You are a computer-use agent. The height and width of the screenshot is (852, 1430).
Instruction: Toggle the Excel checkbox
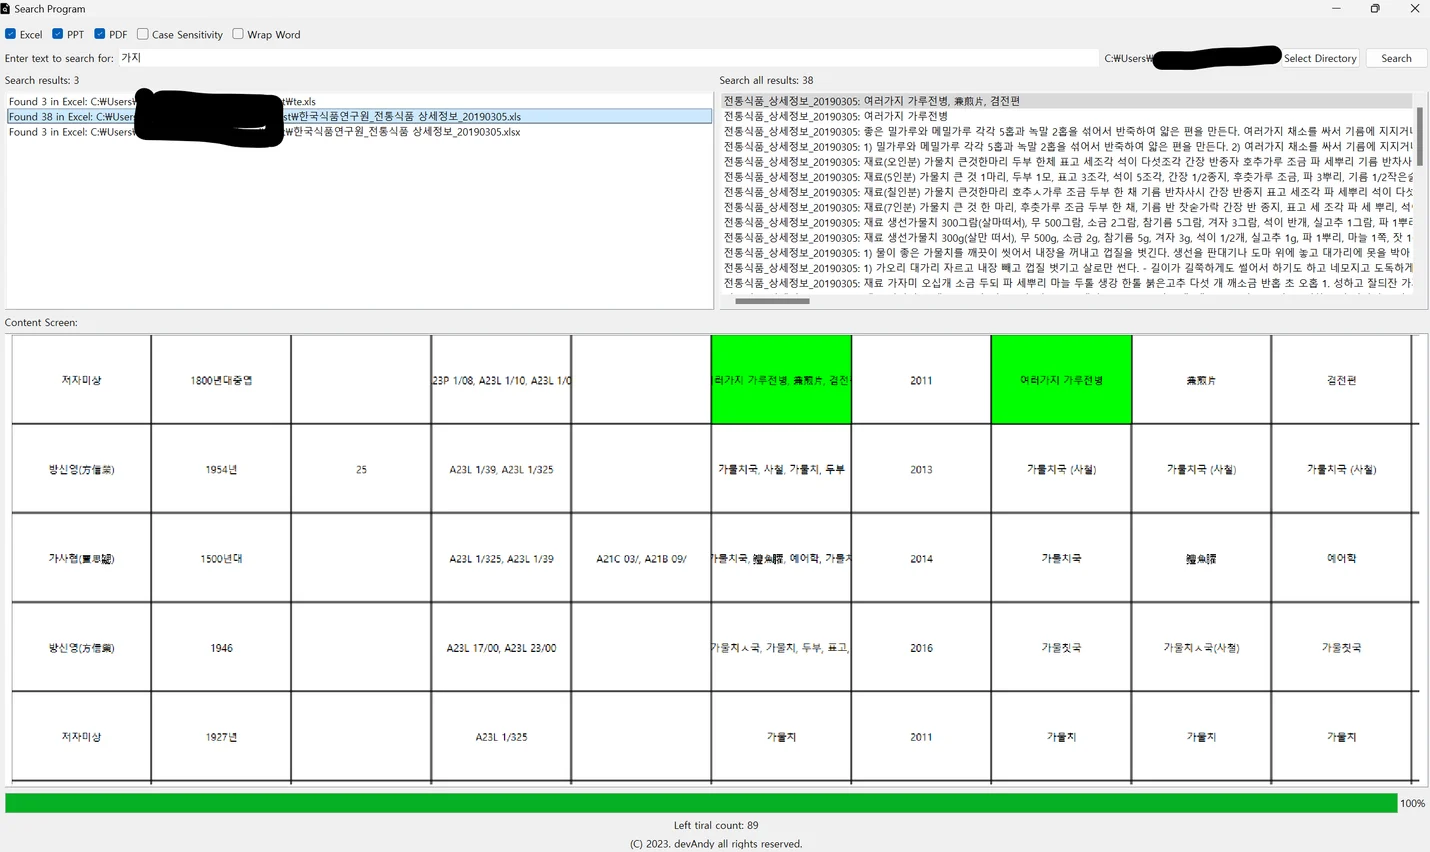point(11,34)
